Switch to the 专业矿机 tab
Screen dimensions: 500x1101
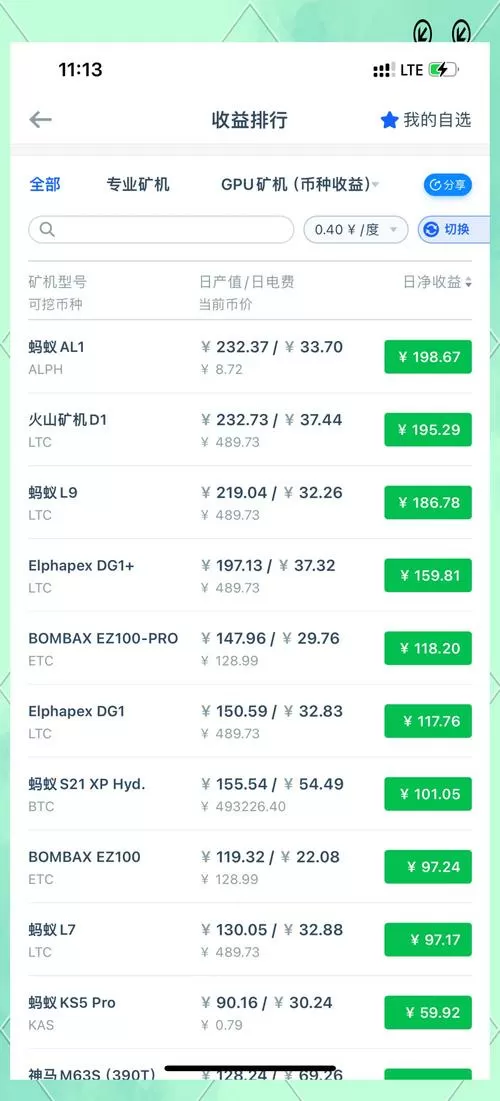(138, 185)
